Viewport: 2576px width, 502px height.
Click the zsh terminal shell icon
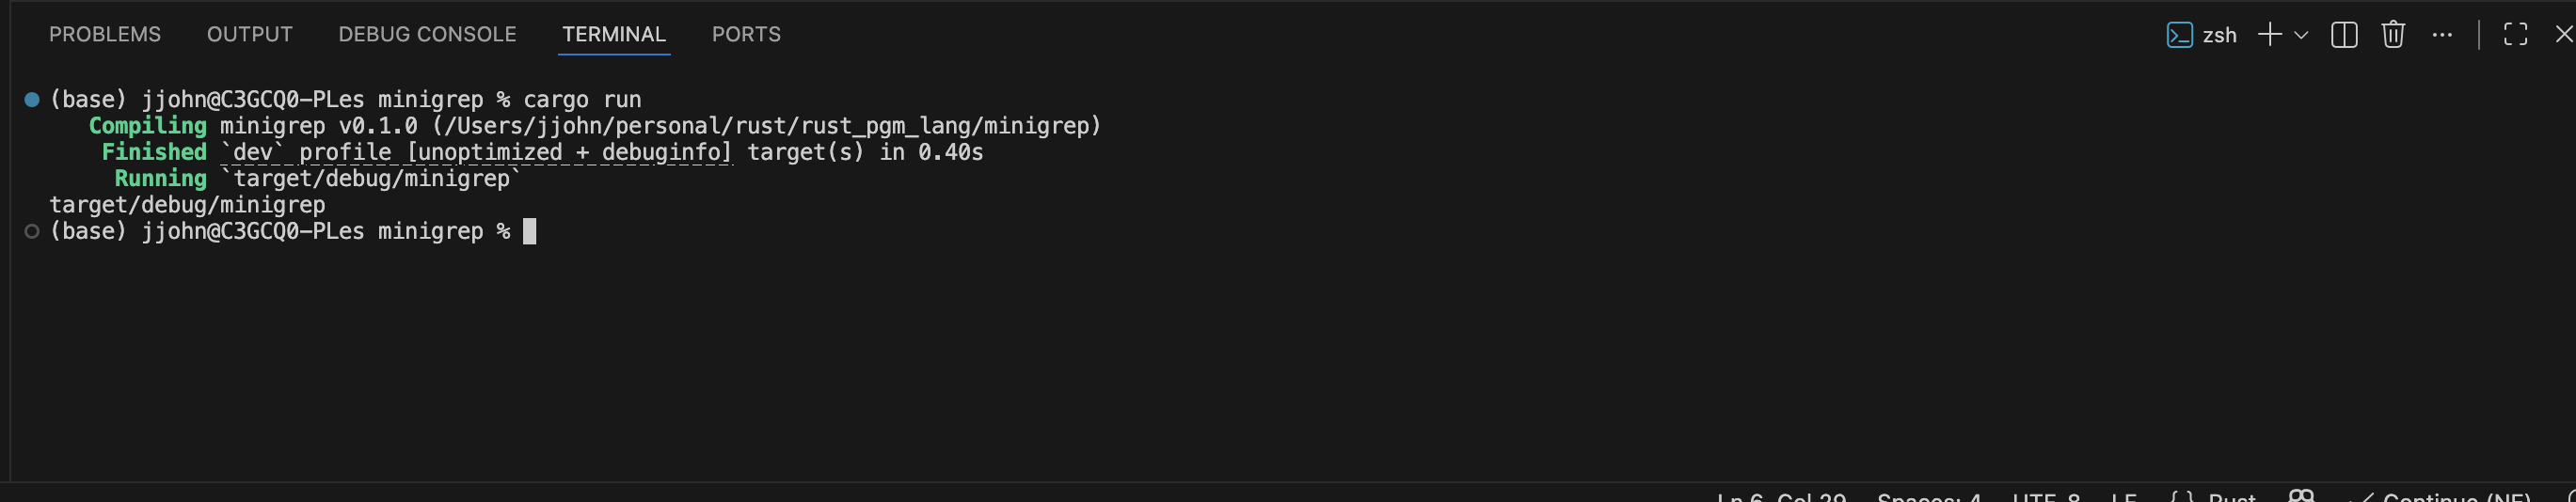pyautogui.click(x=2179, y=35)
